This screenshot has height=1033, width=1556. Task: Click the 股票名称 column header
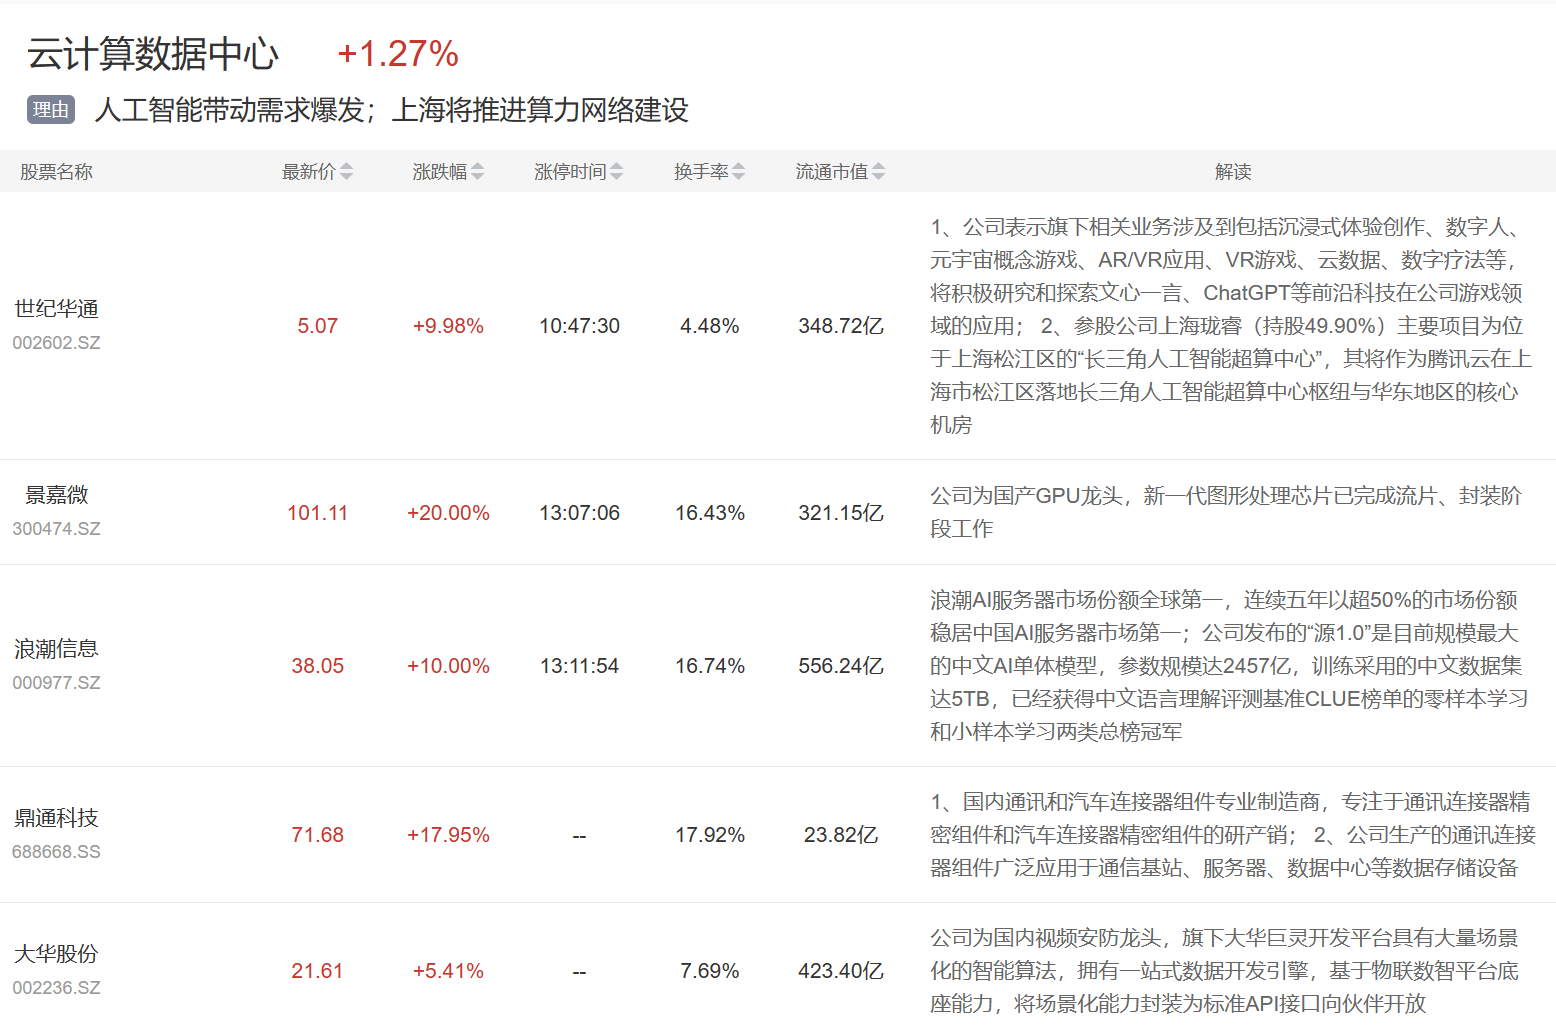click(x=56, y=172)
